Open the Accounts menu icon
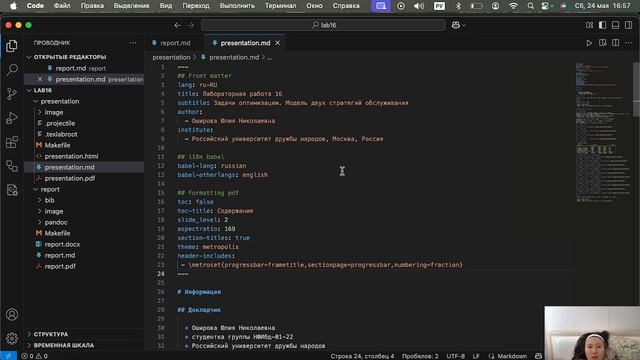Screen dimensions: 640x360 point(12,315)
